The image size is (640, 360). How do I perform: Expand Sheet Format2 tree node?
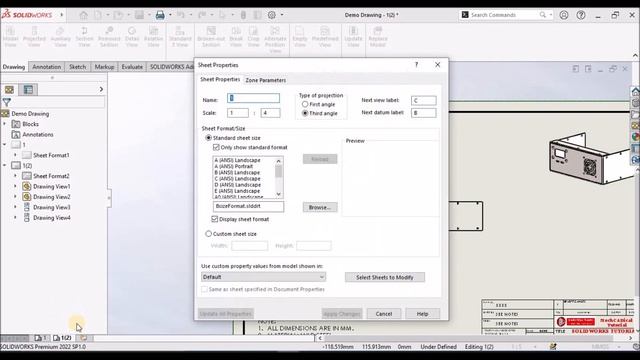point(16,176)
